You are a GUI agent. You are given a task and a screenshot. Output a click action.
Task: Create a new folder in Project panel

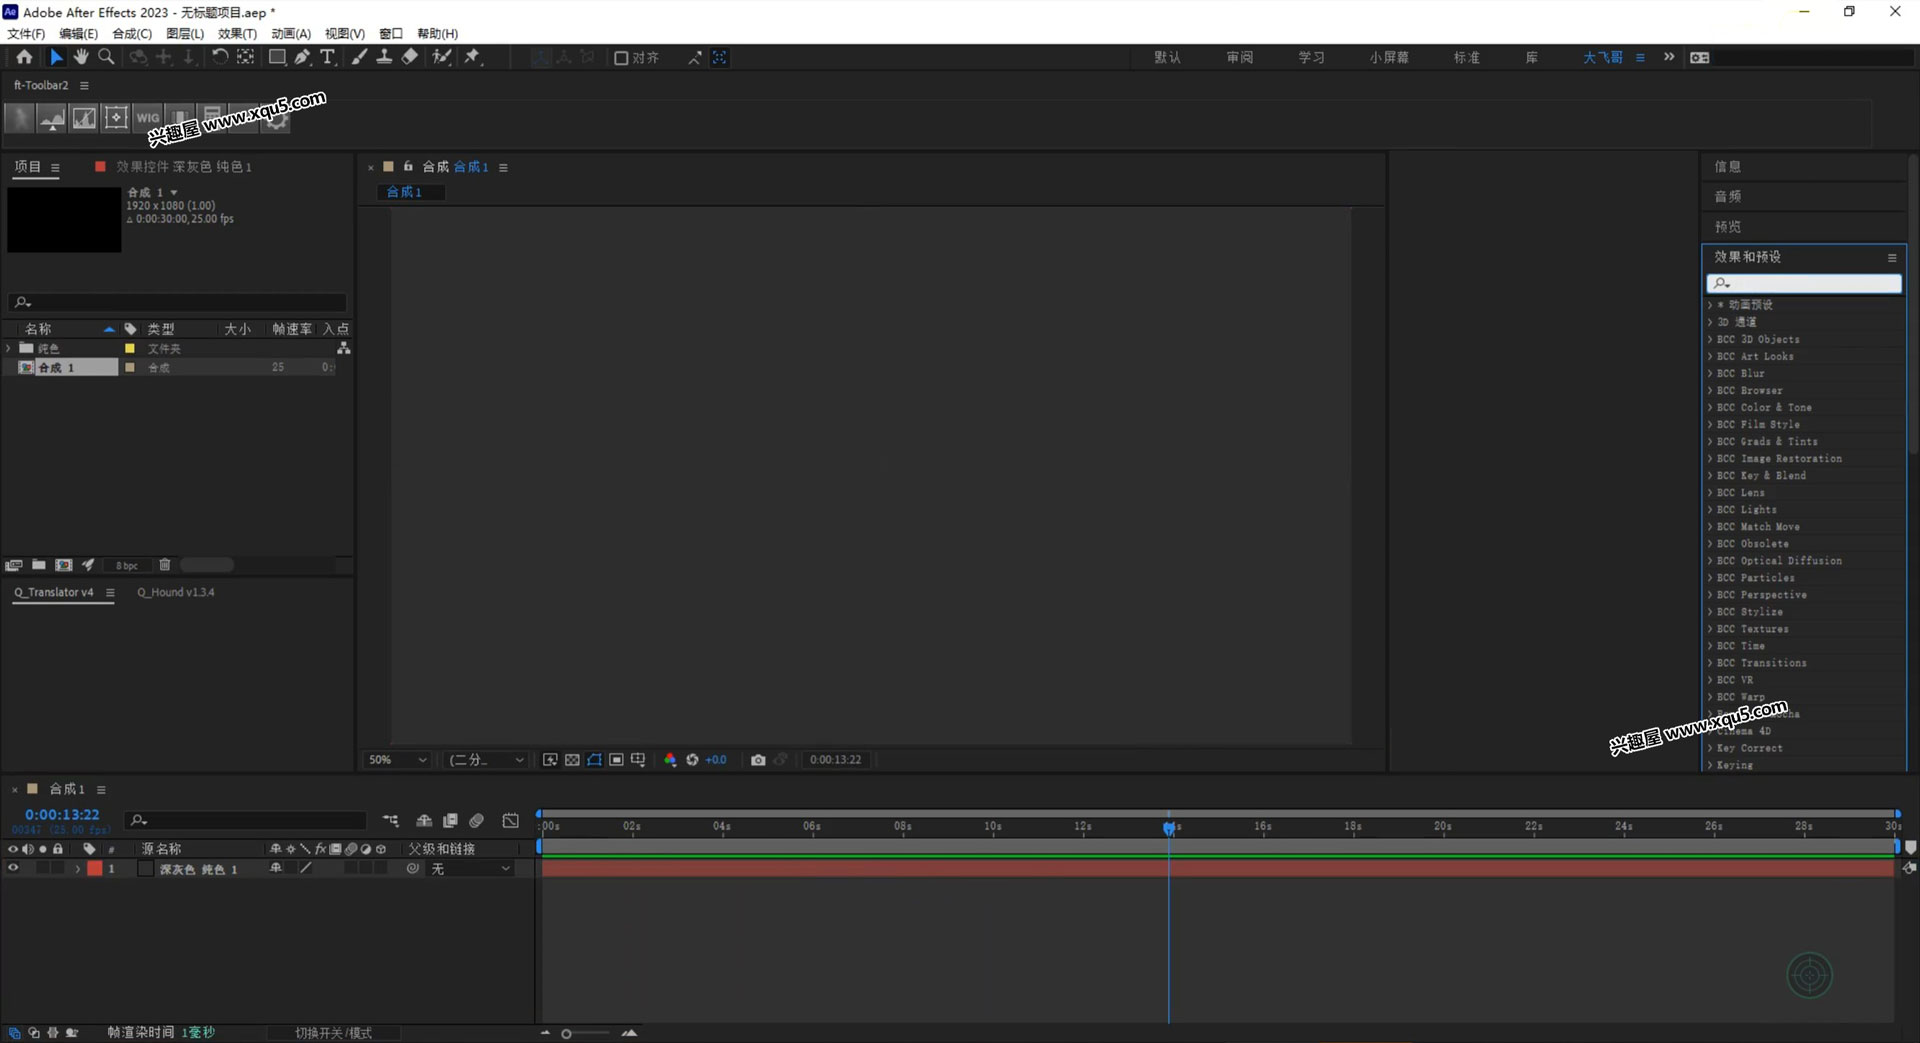pos(38,565)
